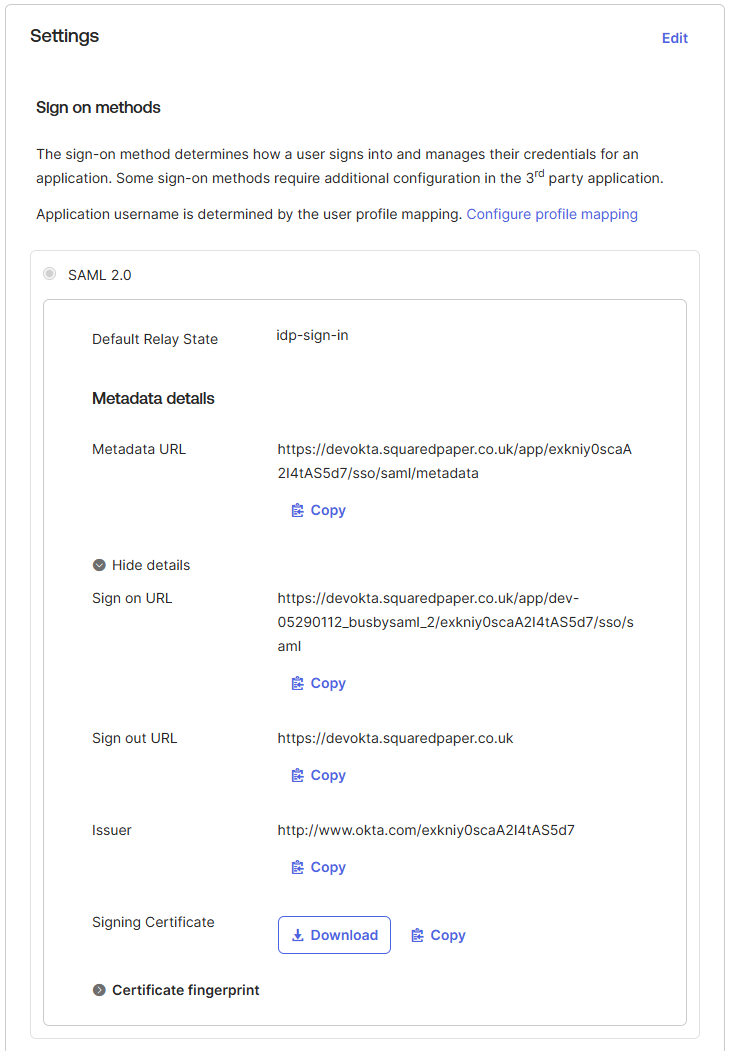Expand Certificate fingerprint arrow icon

[99, 990]
